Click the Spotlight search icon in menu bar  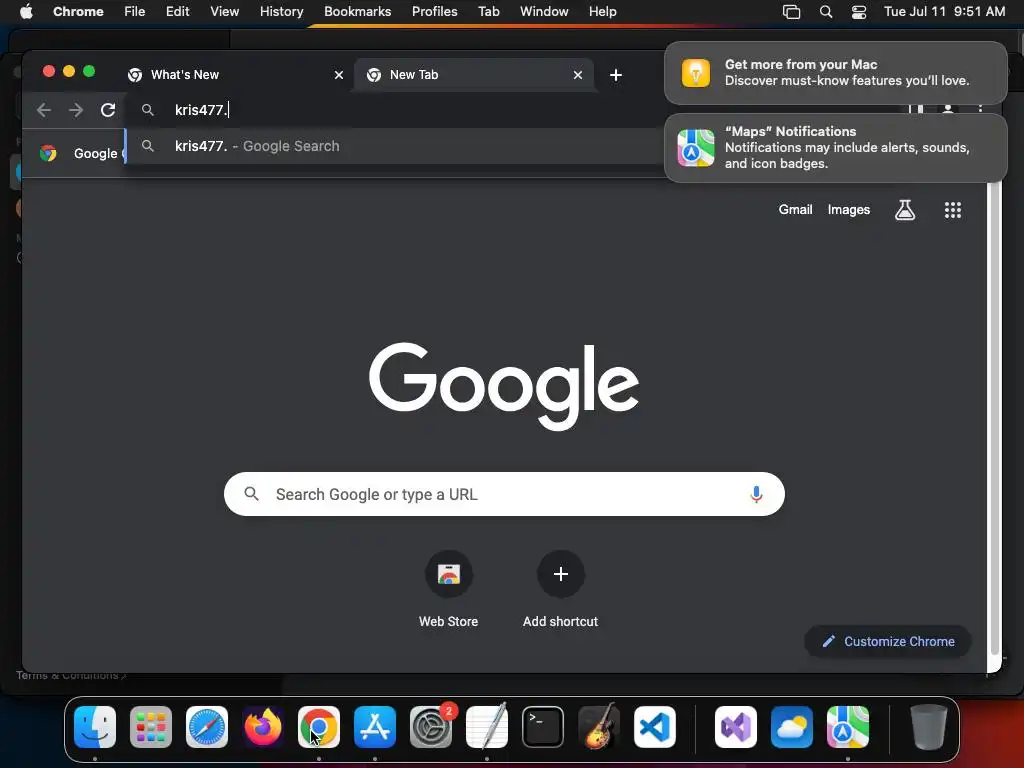pyautogui.click(x=825, y=12)
